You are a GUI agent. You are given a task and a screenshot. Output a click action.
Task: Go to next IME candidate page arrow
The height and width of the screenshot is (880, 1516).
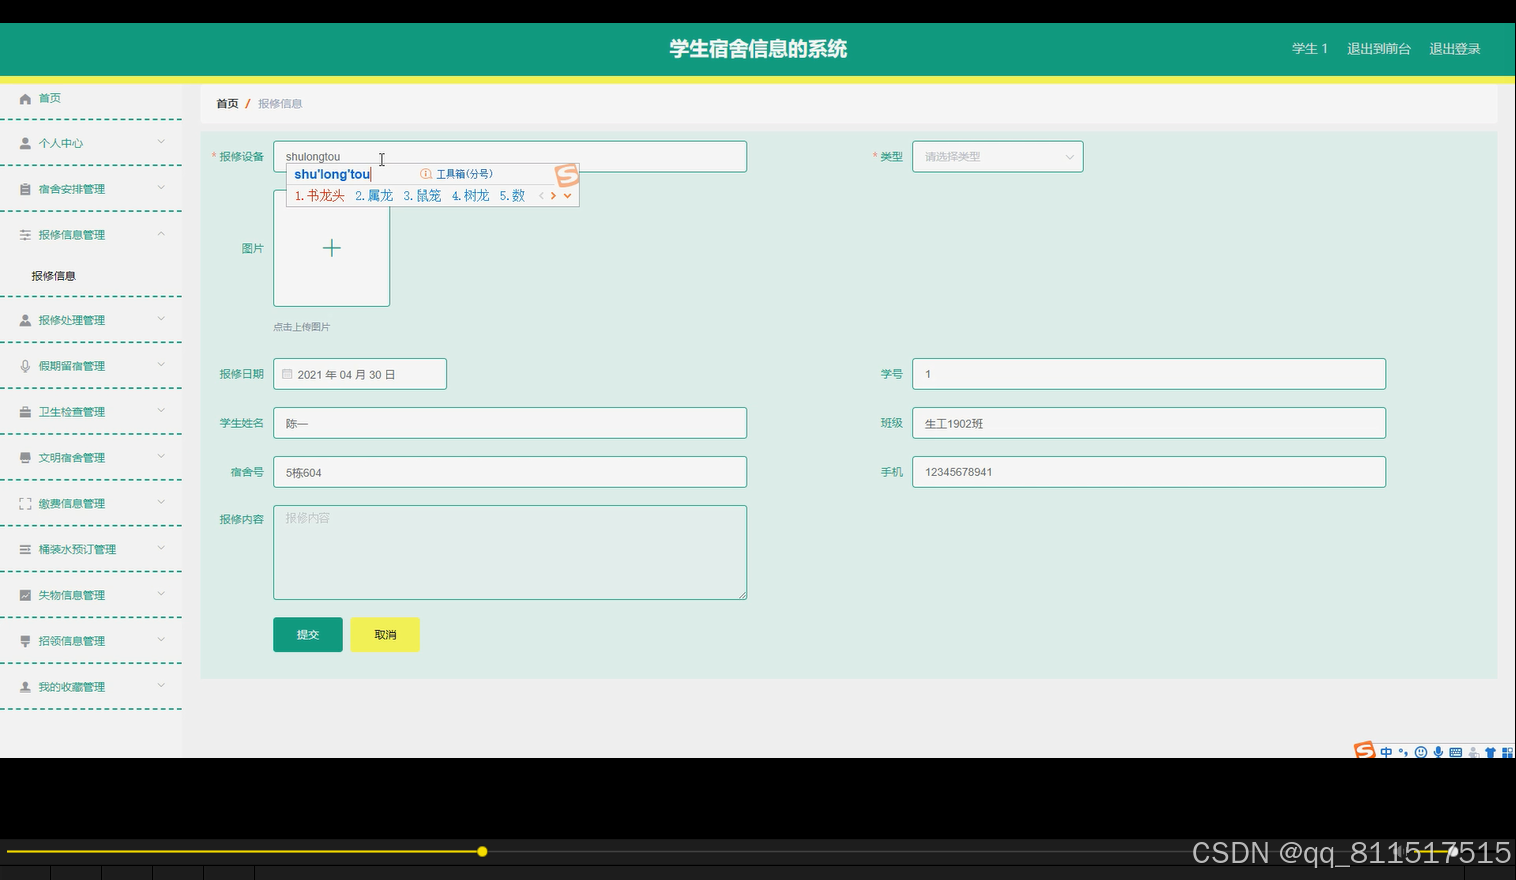pos(553,196)
